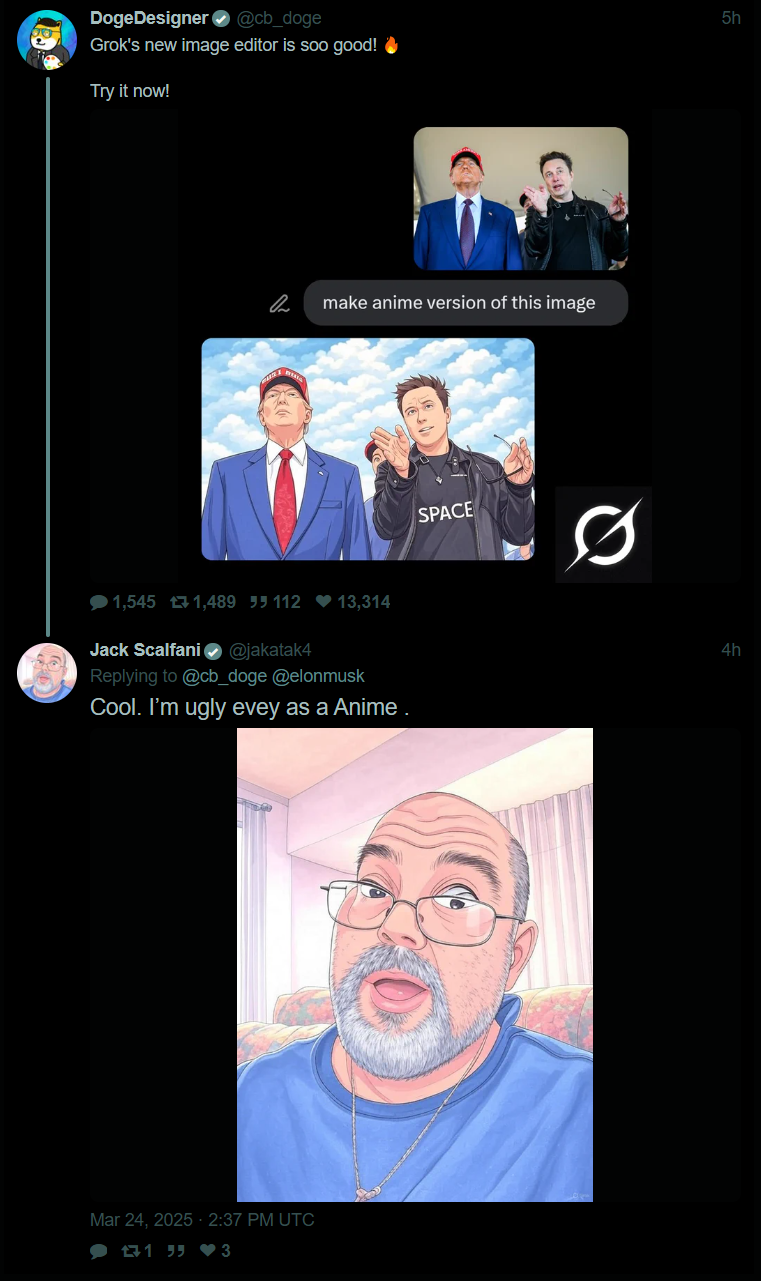Click the heart icon with 3 likes

pos(209,1251)
